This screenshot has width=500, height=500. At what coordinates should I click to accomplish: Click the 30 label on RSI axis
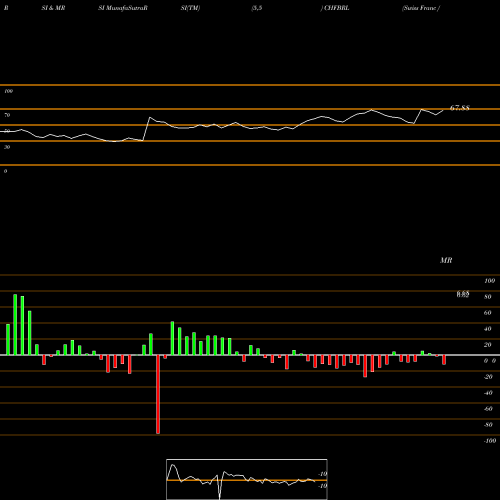tap(7, 147)
